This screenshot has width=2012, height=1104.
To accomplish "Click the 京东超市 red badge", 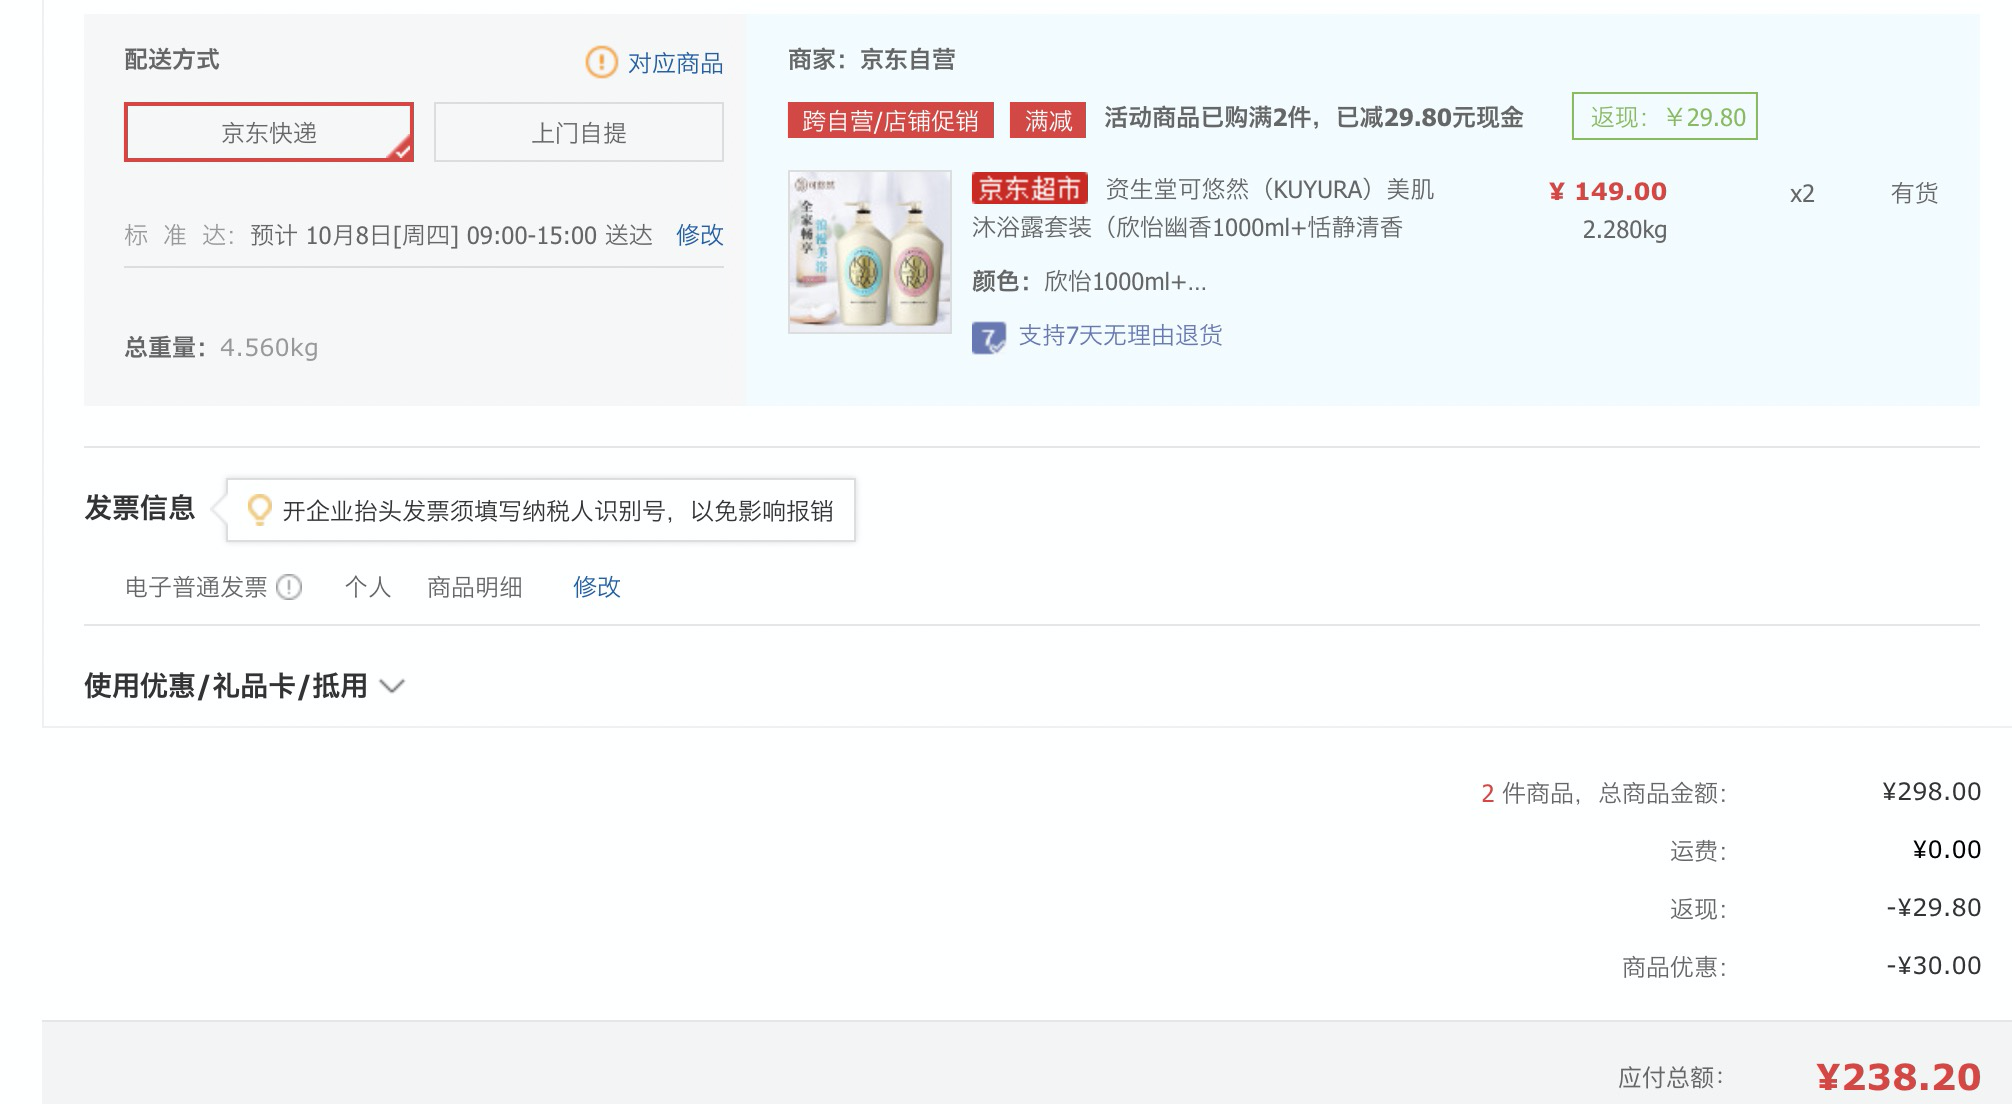I will coord(1030,188).
